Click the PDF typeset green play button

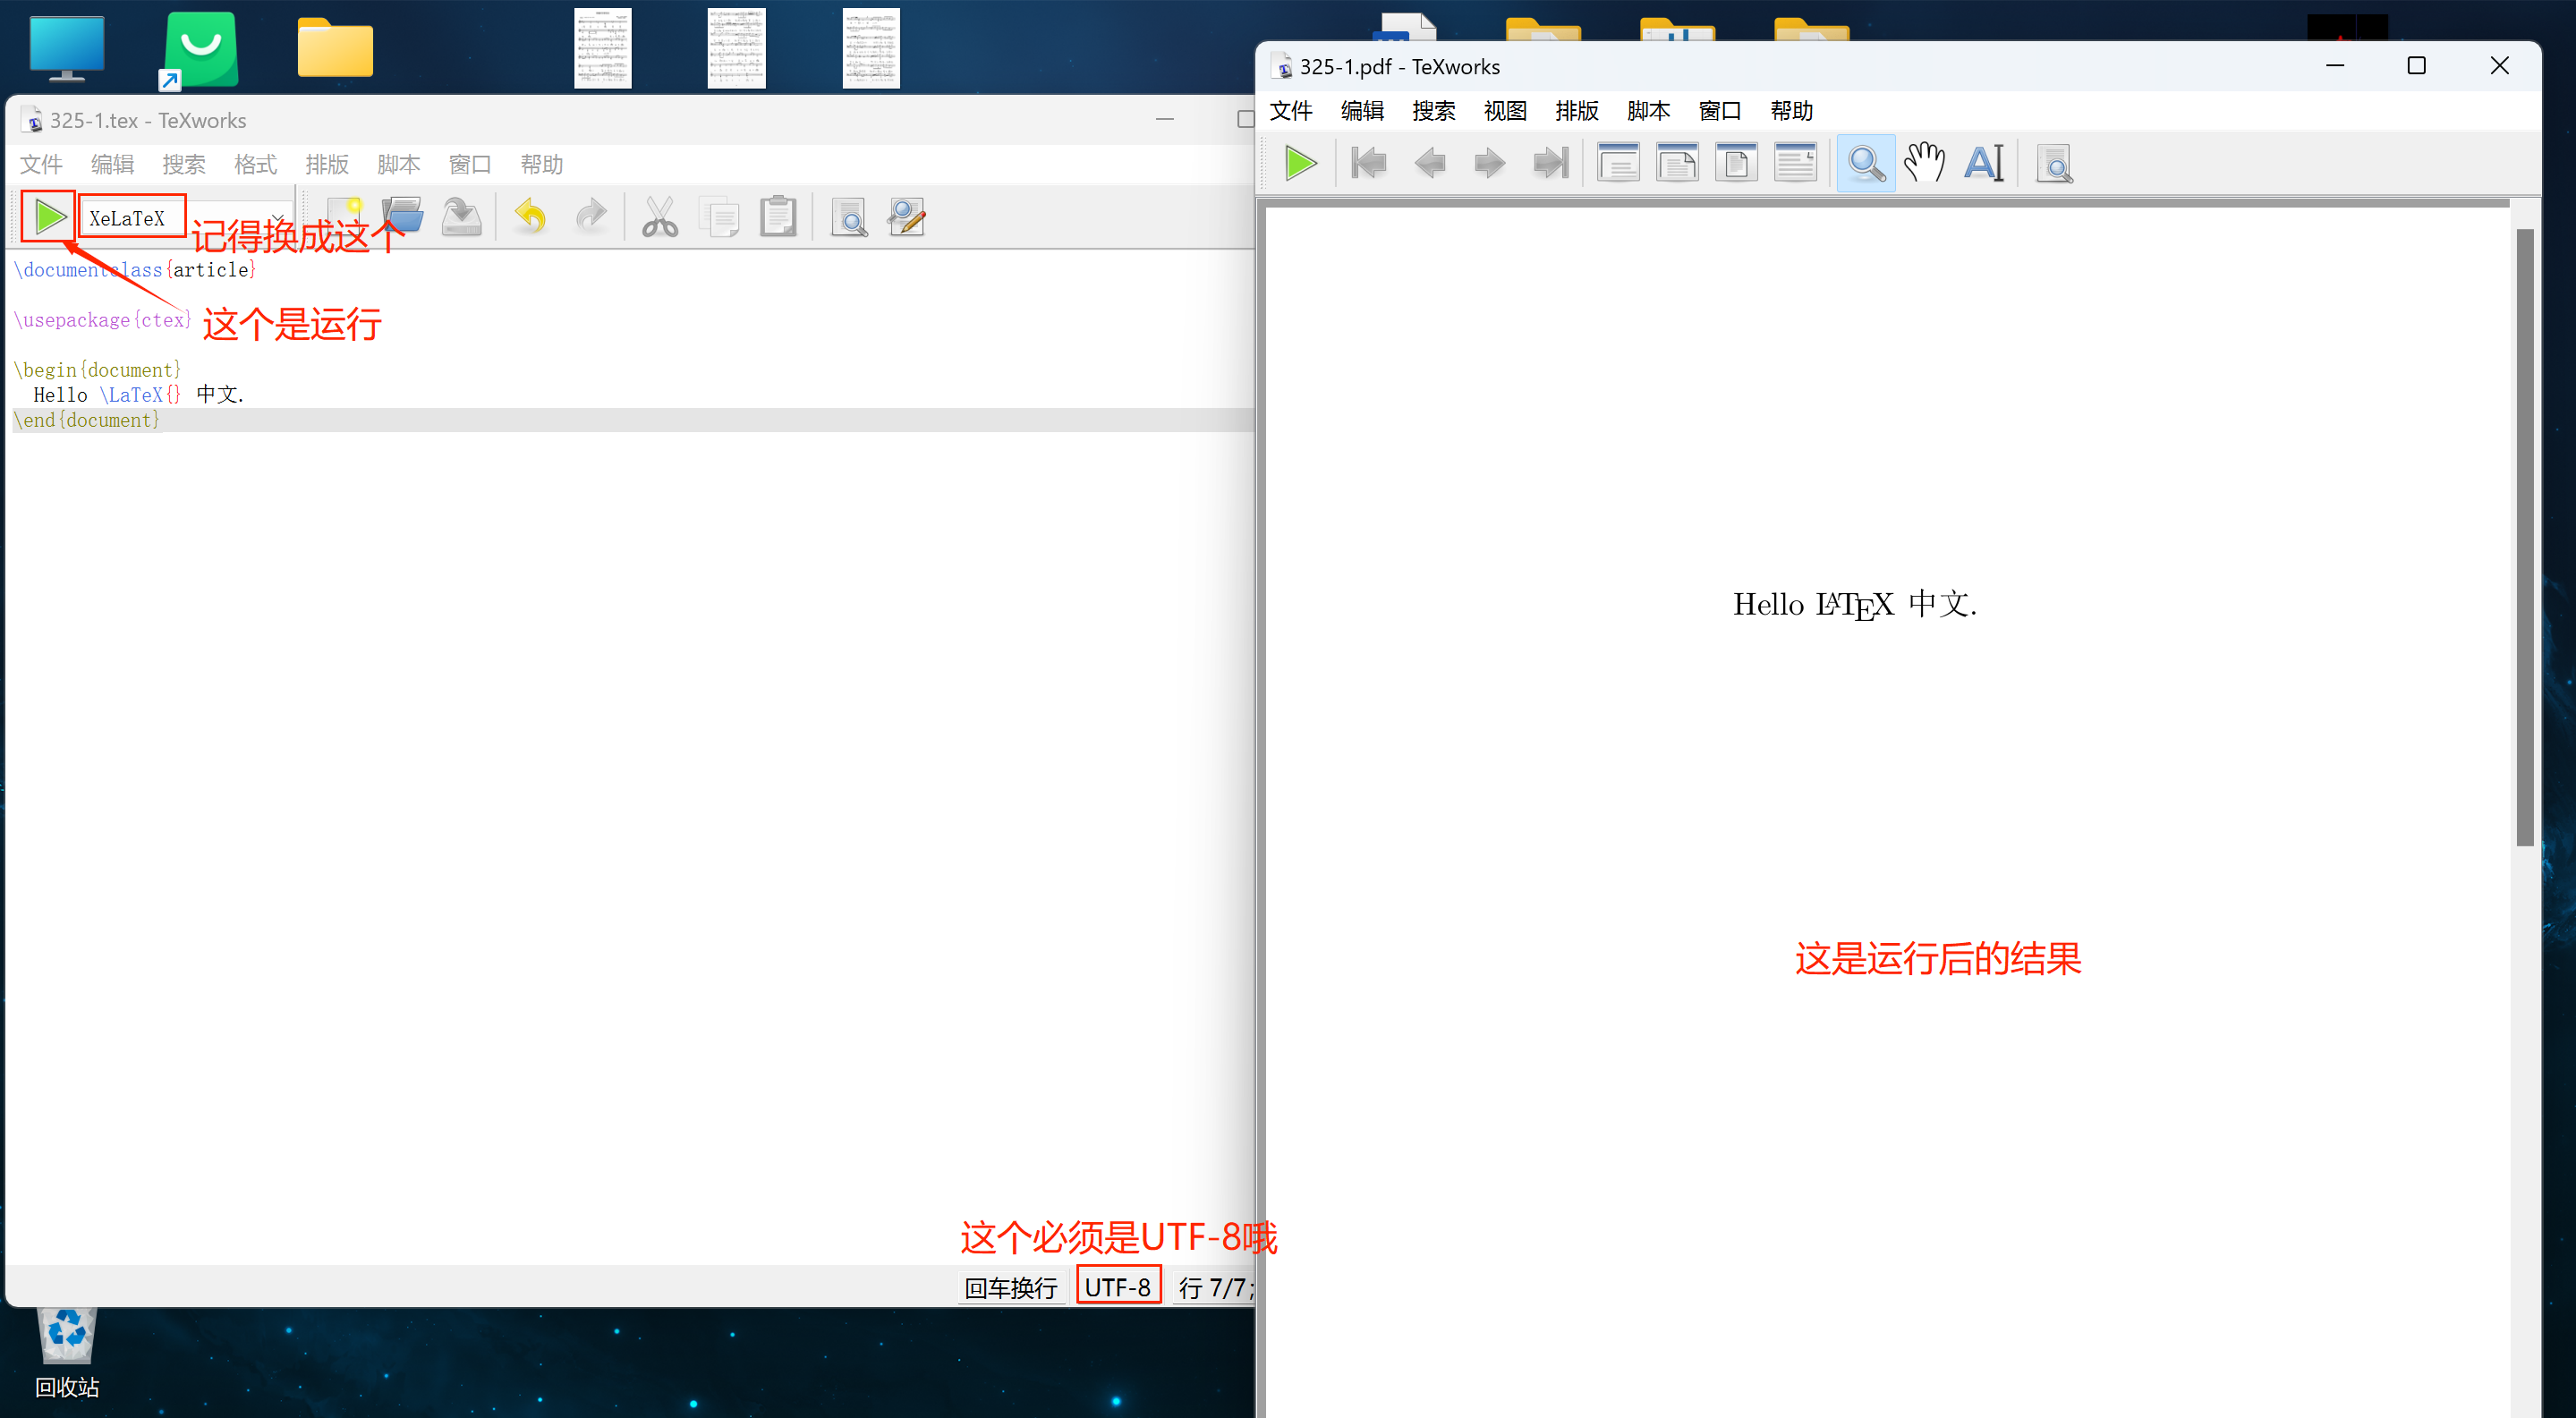point(1300,163)
